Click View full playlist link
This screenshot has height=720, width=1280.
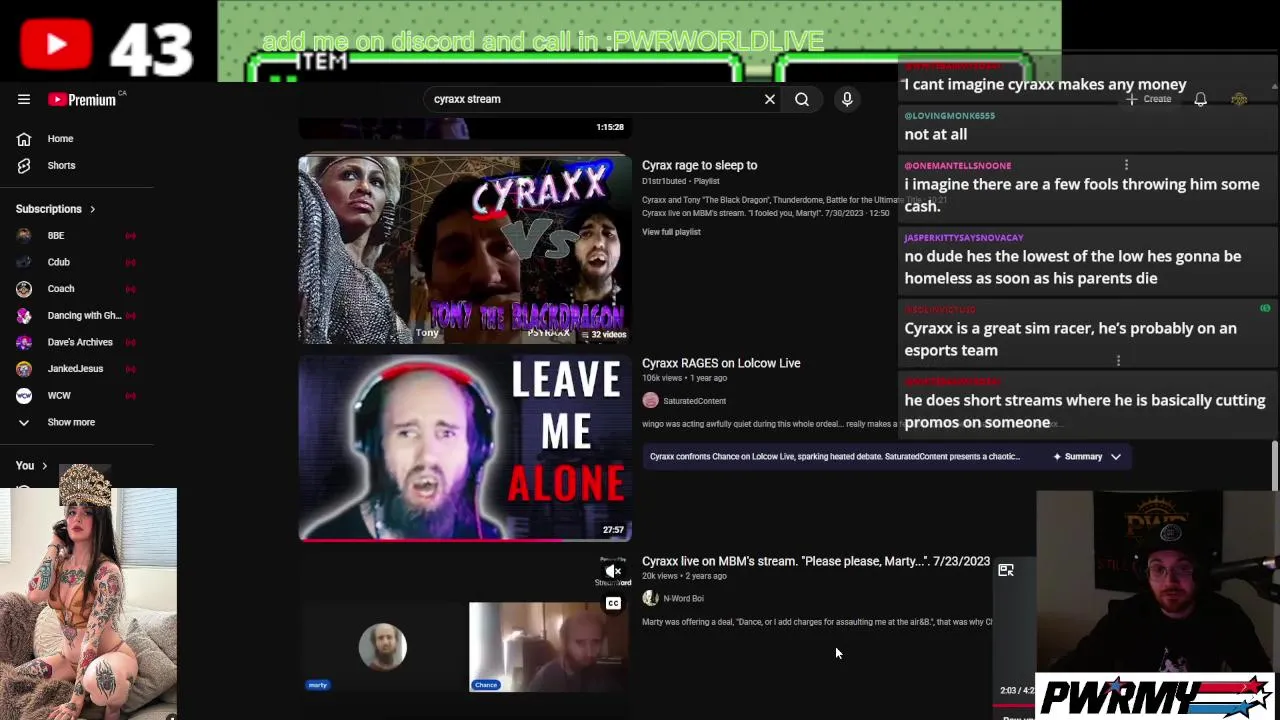671,232
